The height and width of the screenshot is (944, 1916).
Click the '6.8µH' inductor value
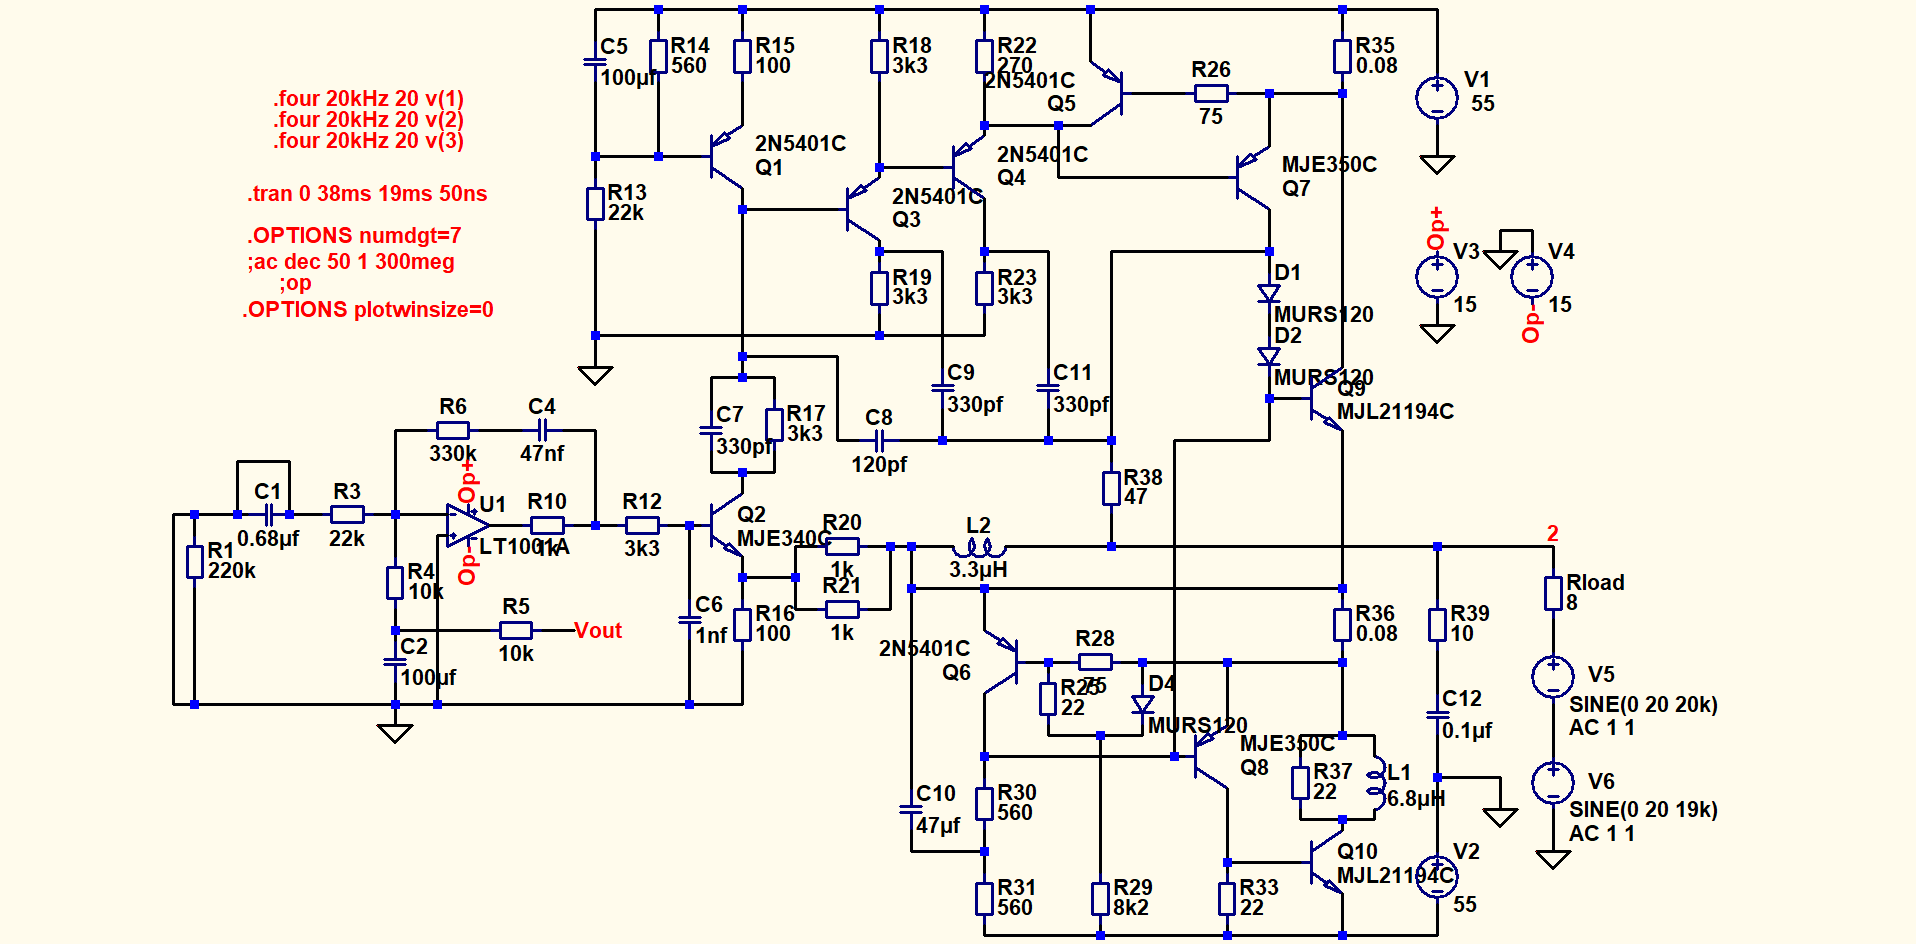click(x=1416, y=799)
